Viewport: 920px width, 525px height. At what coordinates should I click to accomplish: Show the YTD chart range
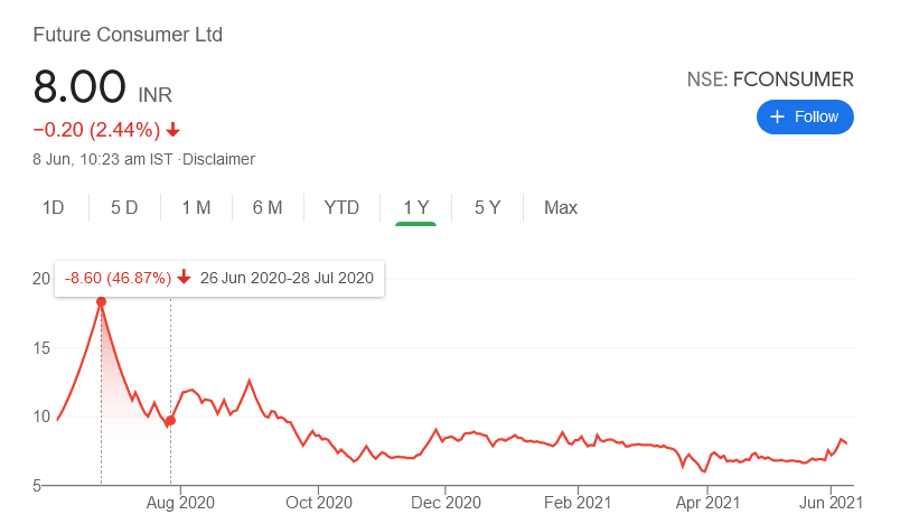[341, 208]
